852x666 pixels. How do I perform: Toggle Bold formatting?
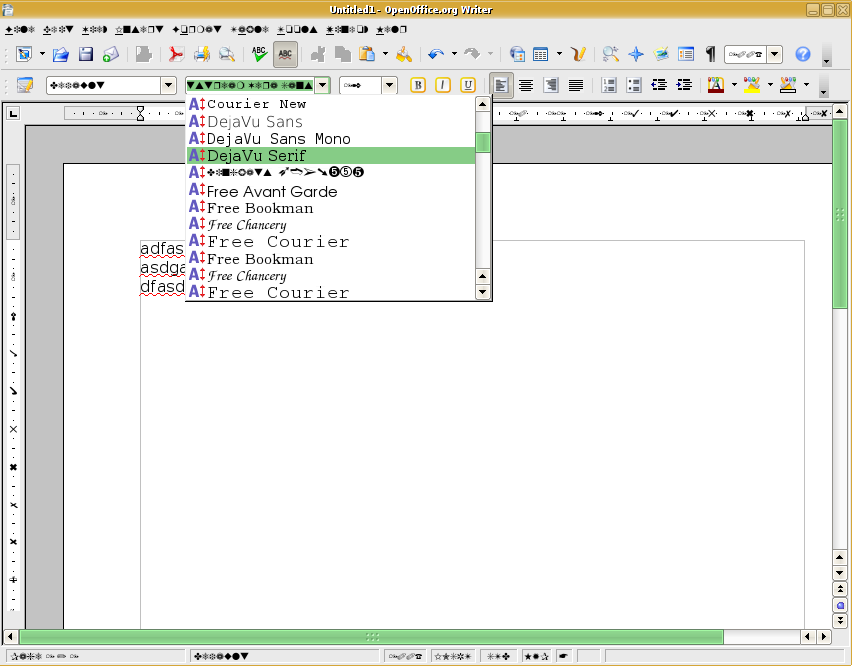point(418,85)
